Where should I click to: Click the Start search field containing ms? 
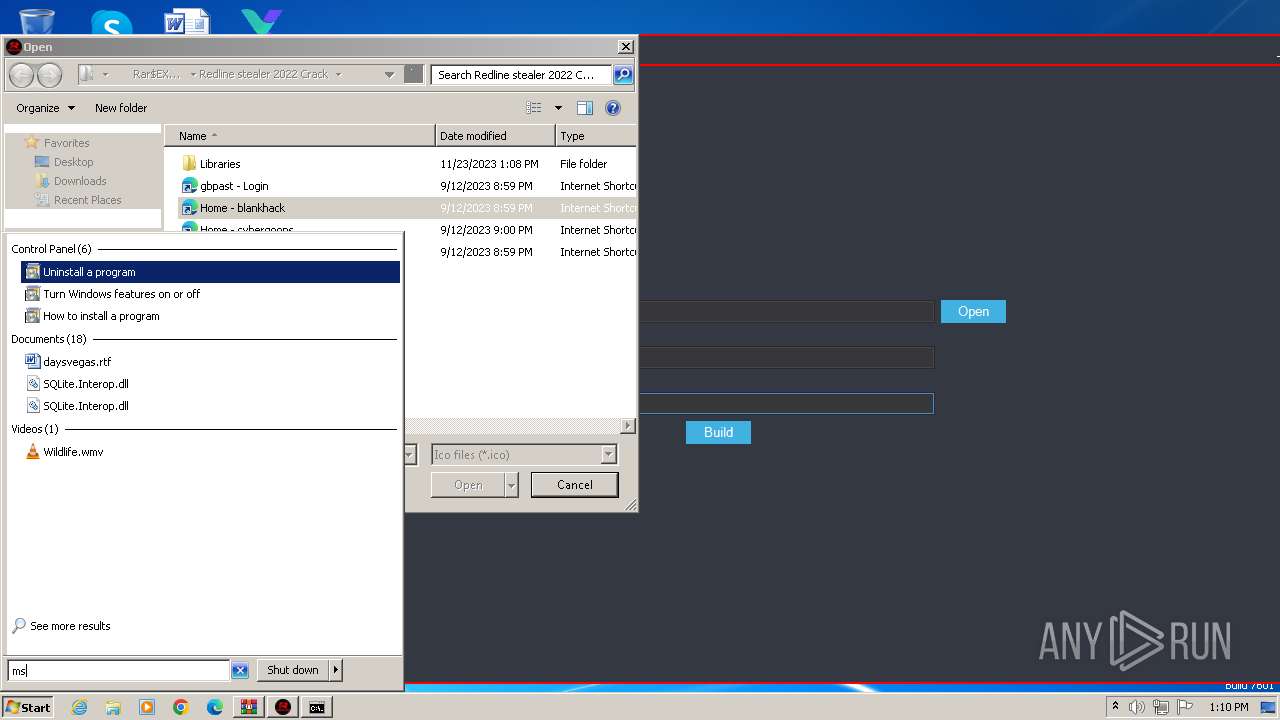click(x=119, y=671)
